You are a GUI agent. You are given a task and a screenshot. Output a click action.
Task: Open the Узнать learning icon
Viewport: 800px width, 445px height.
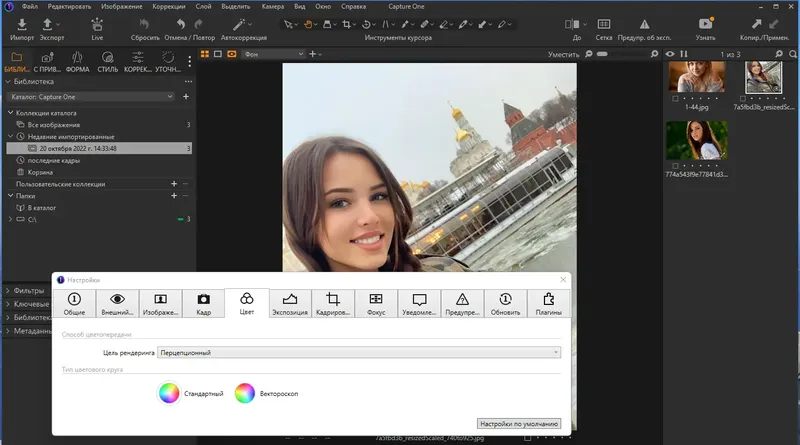[x=705, y=24]
